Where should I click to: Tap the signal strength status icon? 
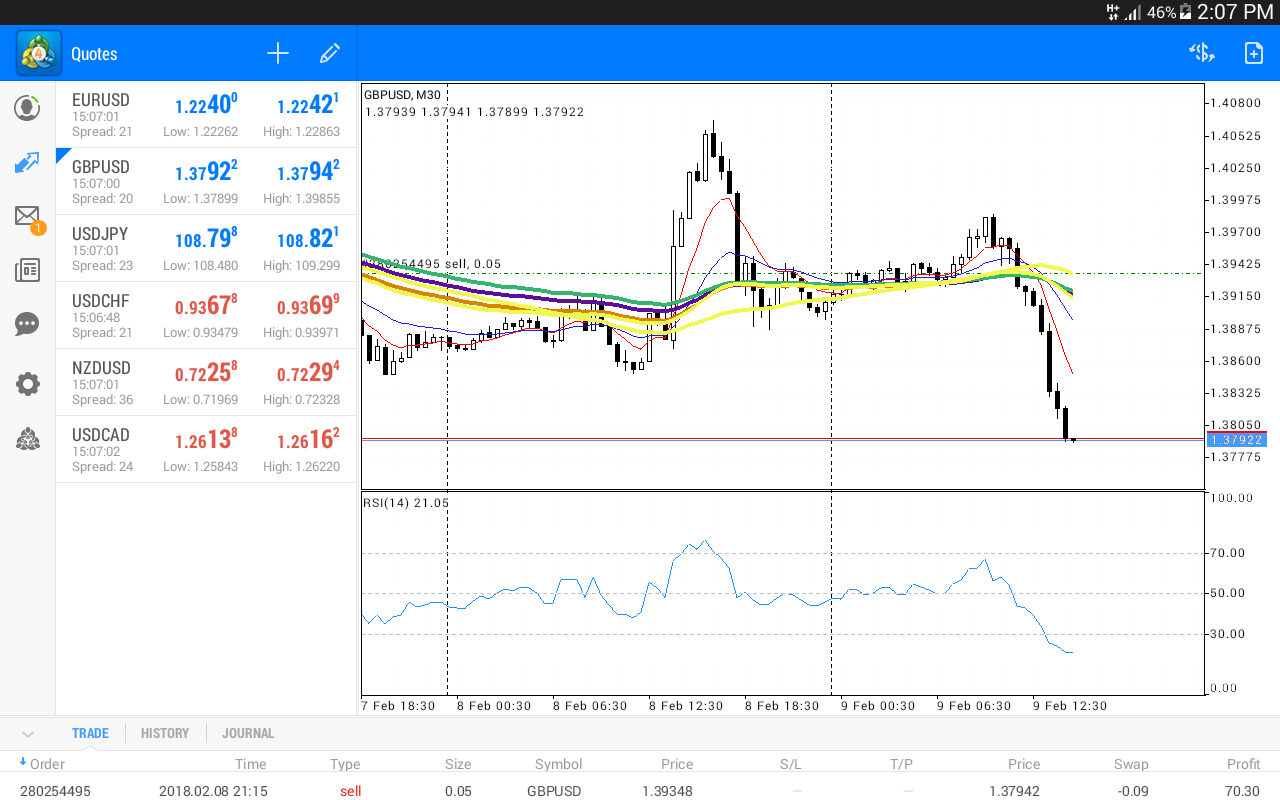click(1133, 13)
